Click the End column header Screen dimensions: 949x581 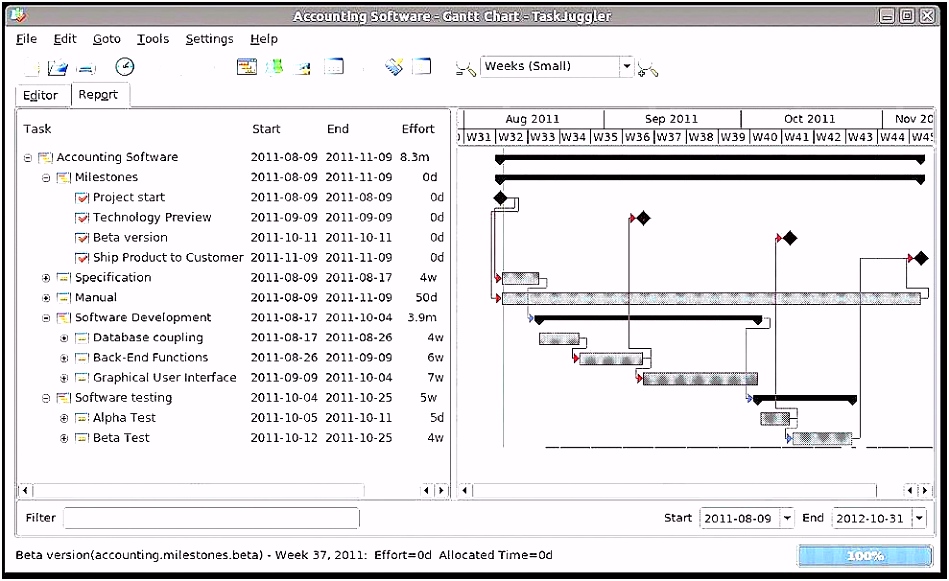[x=338, y=129]
